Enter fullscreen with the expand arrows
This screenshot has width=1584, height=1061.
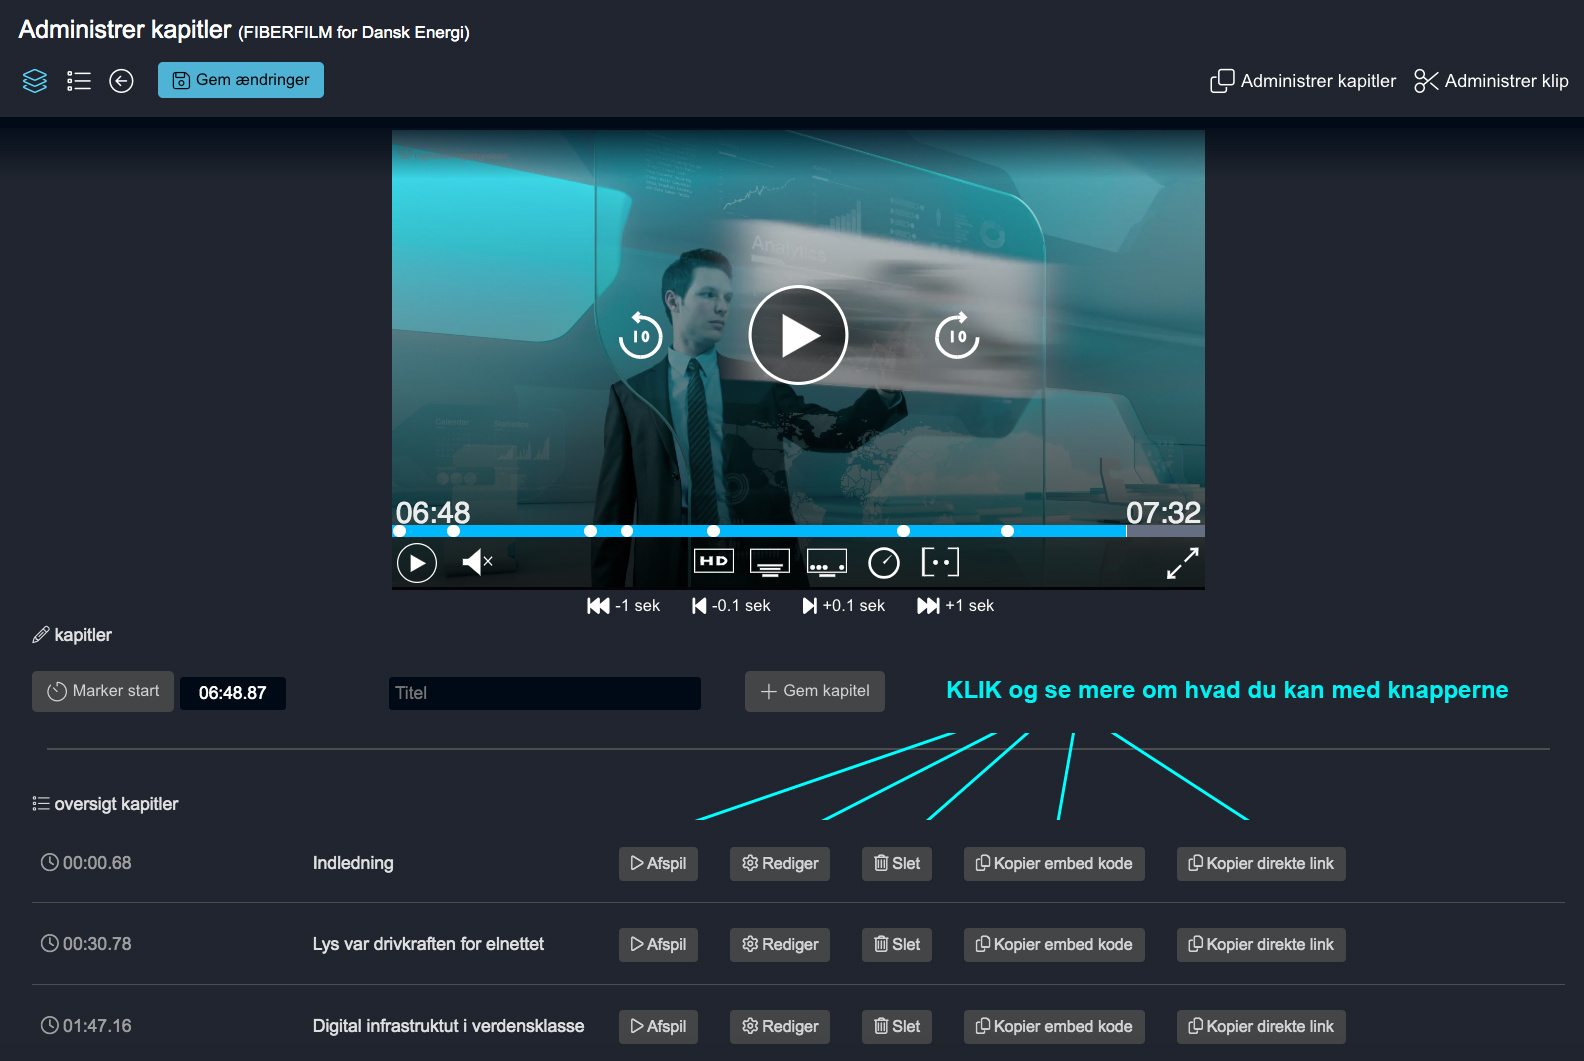coord(1182,563)
